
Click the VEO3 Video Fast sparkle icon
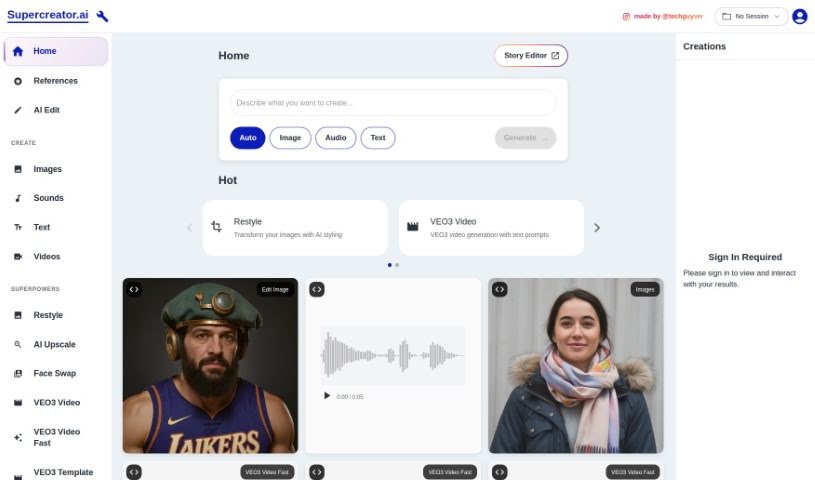pos(18,437)
